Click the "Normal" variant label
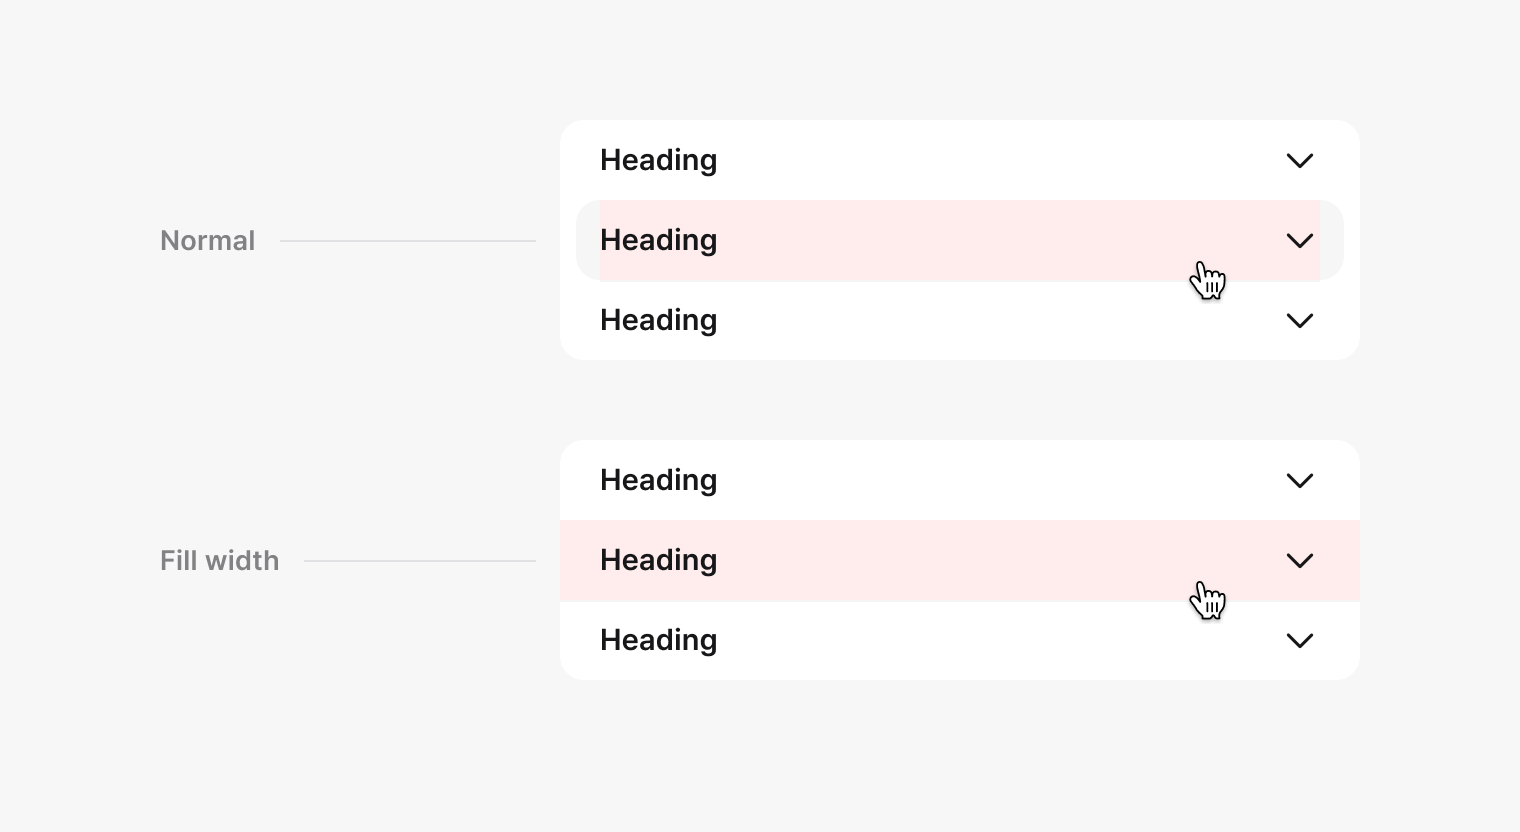The image size is (1520, 832). click(x=207, y=241)
